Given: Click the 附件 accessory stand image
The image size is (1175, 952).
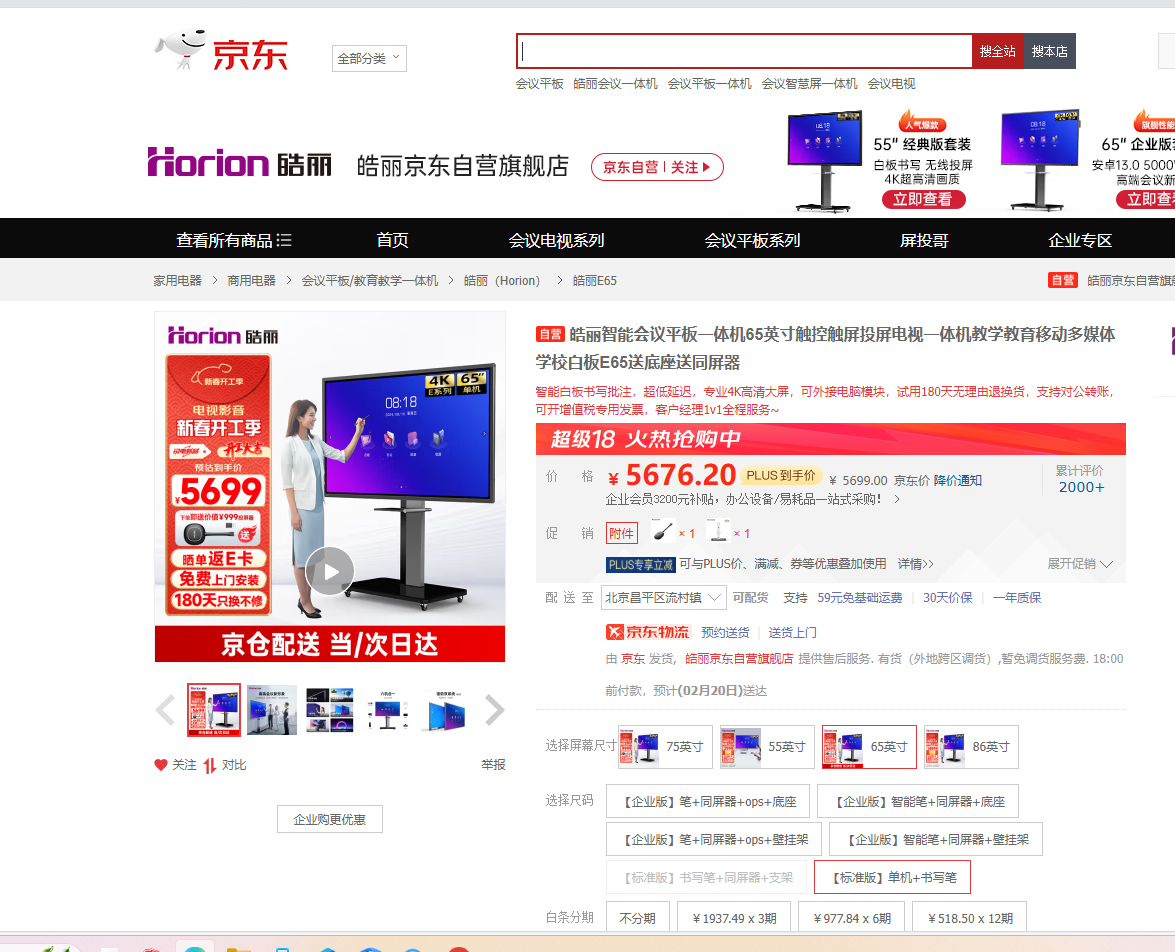Looking at the screenshot, I should coord(719,530).
